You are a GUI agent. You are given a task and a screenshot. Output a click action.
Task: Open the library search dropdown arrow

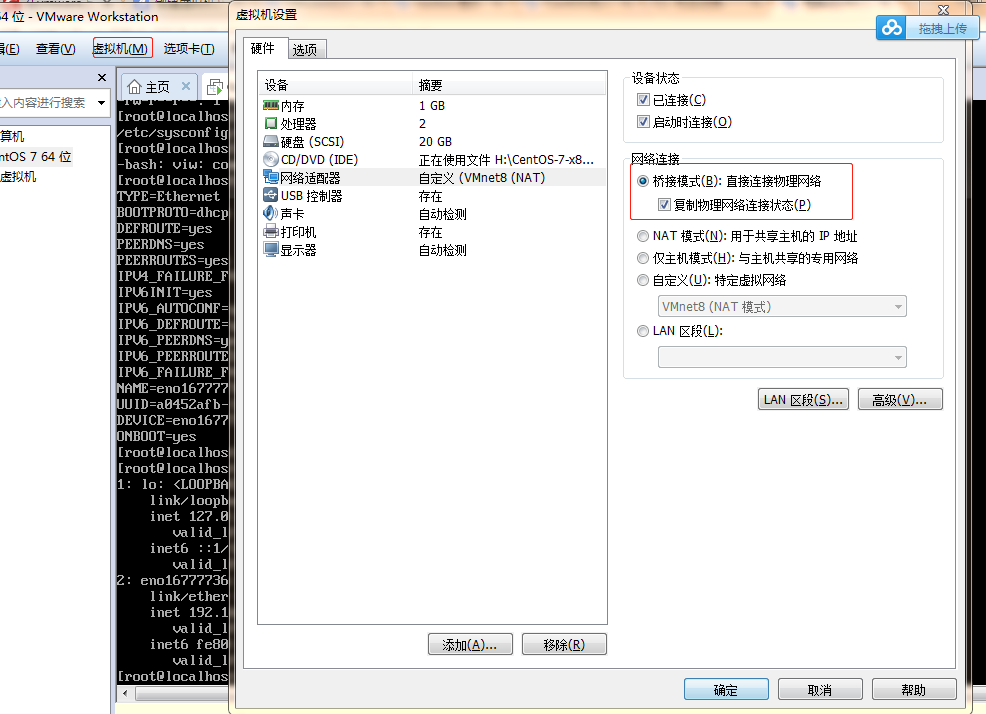coord(101,103)
